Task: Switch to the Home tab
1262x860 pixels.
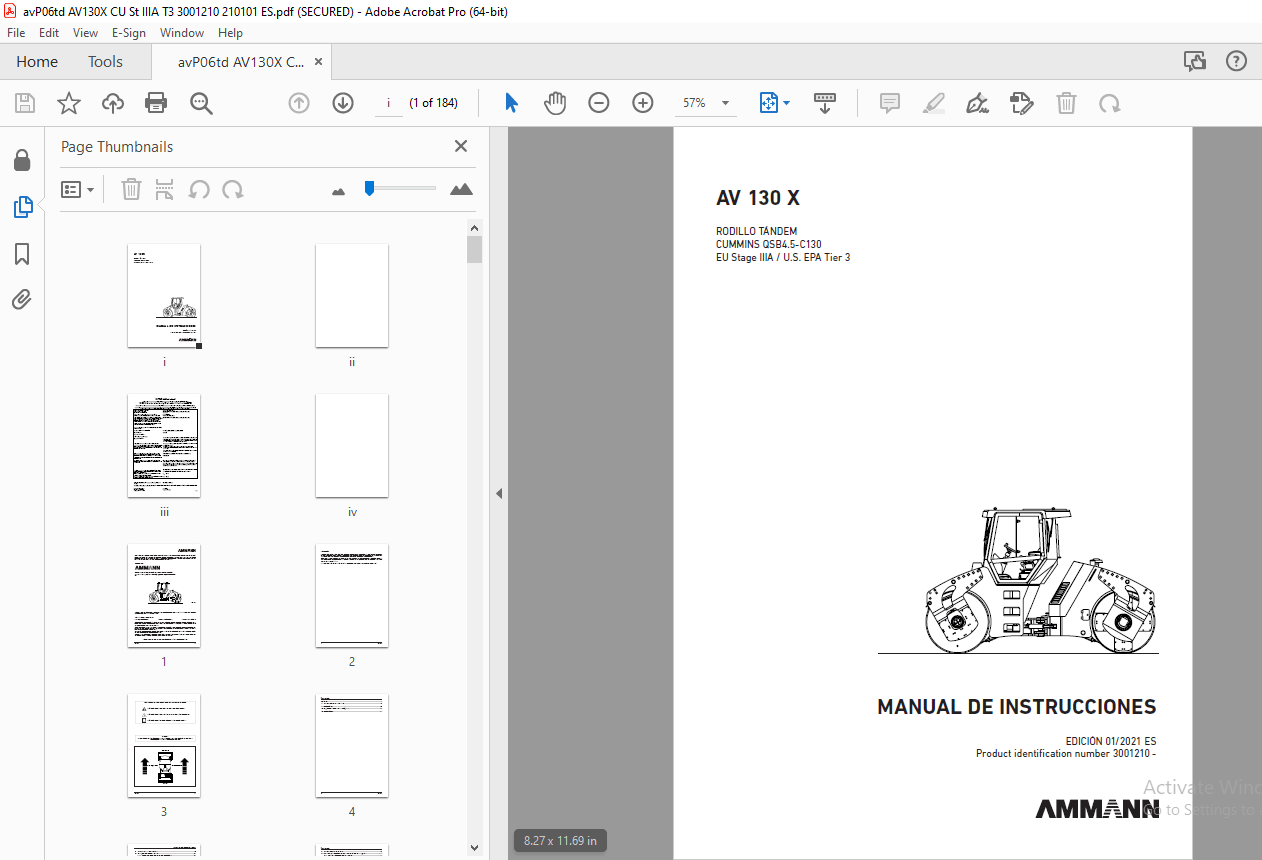Action: [x=37, y=61]
